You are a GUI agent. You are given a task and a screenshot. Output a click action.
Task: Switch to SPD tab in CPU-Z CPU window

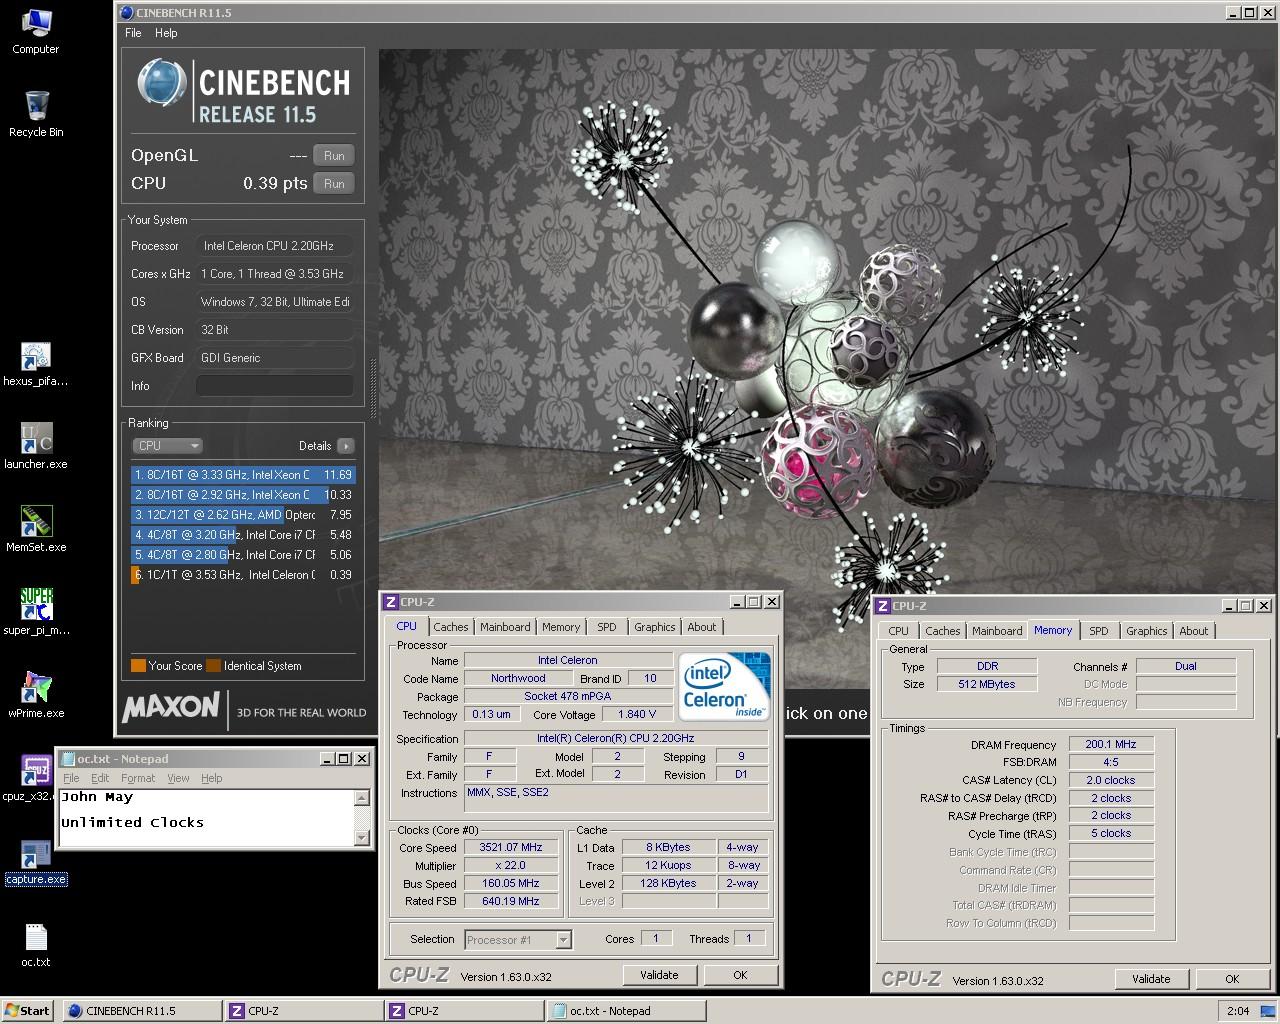click(607, 627)
